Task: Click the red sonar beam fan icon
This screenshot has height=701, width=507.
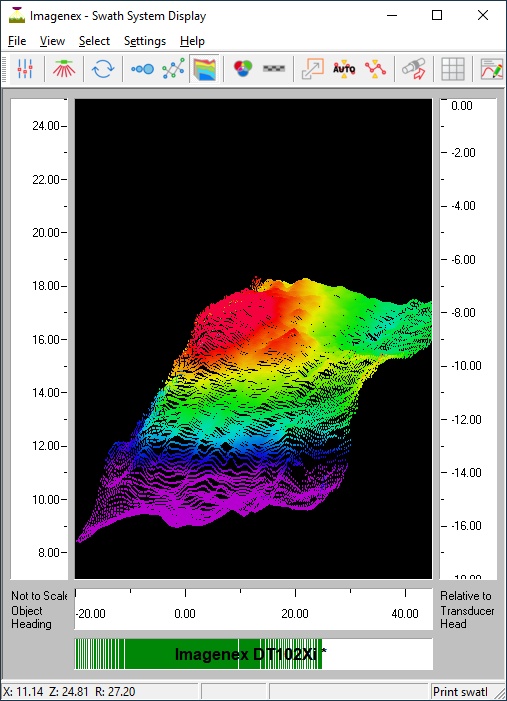Action: [64, 69]
